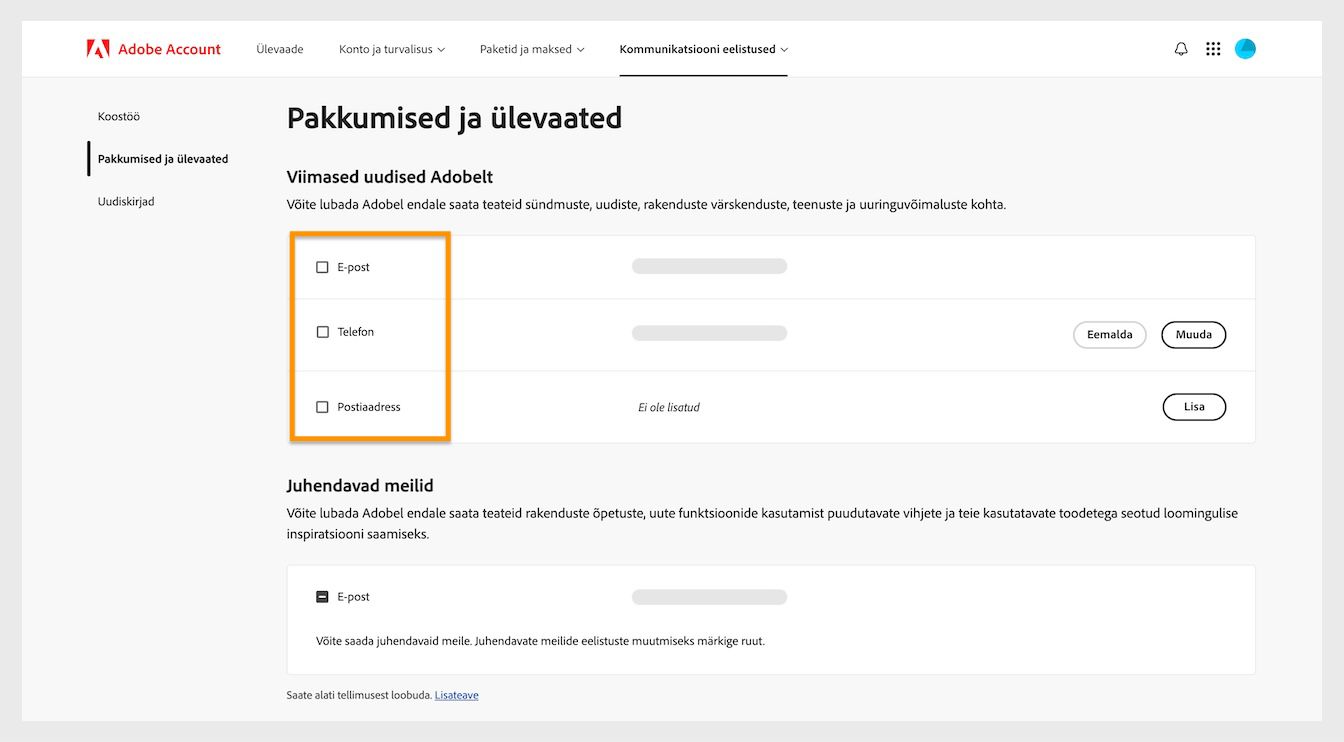Check the Telefon checkbox

322,331
